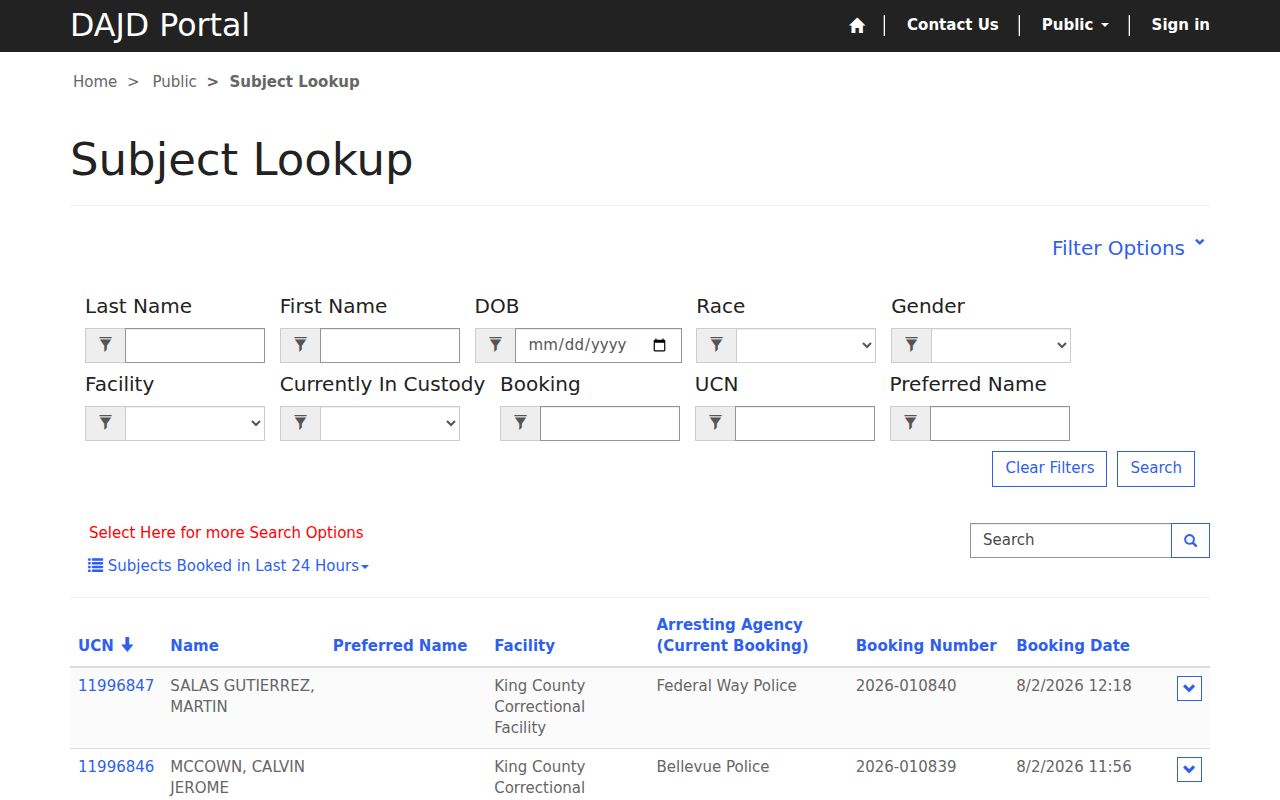The width and height of the screenshot is (1280, 800).
Task: Open the Facility dropdown
Action: point(195,423)
